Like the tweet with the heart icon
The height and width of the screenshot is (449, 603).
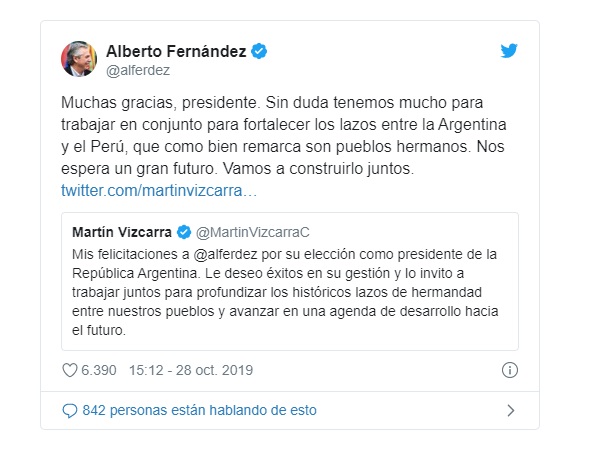[71, 370]
